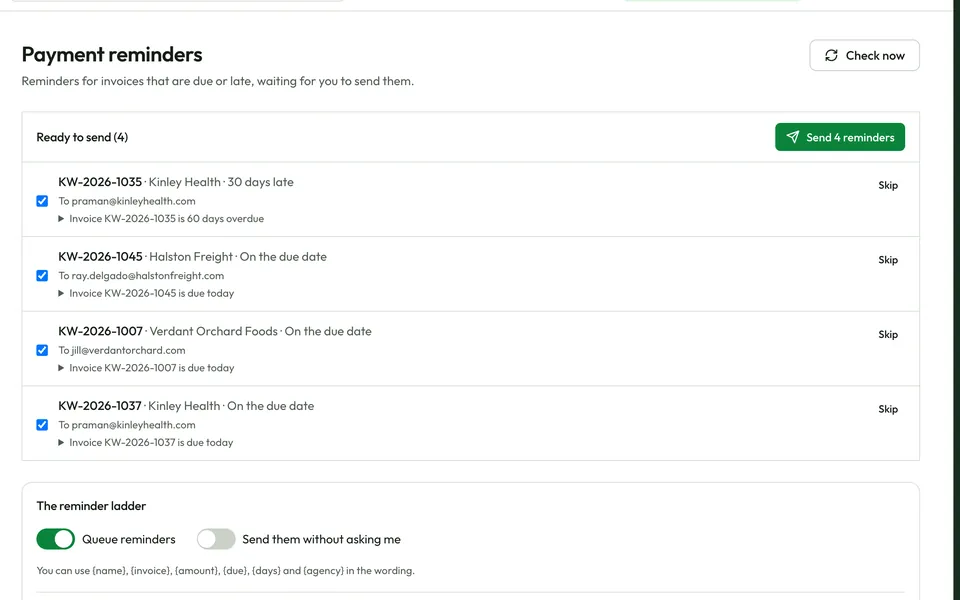960x600 pixels.
Task: Expand the KW-2026-1007 is due today preview
Action: 146,368
